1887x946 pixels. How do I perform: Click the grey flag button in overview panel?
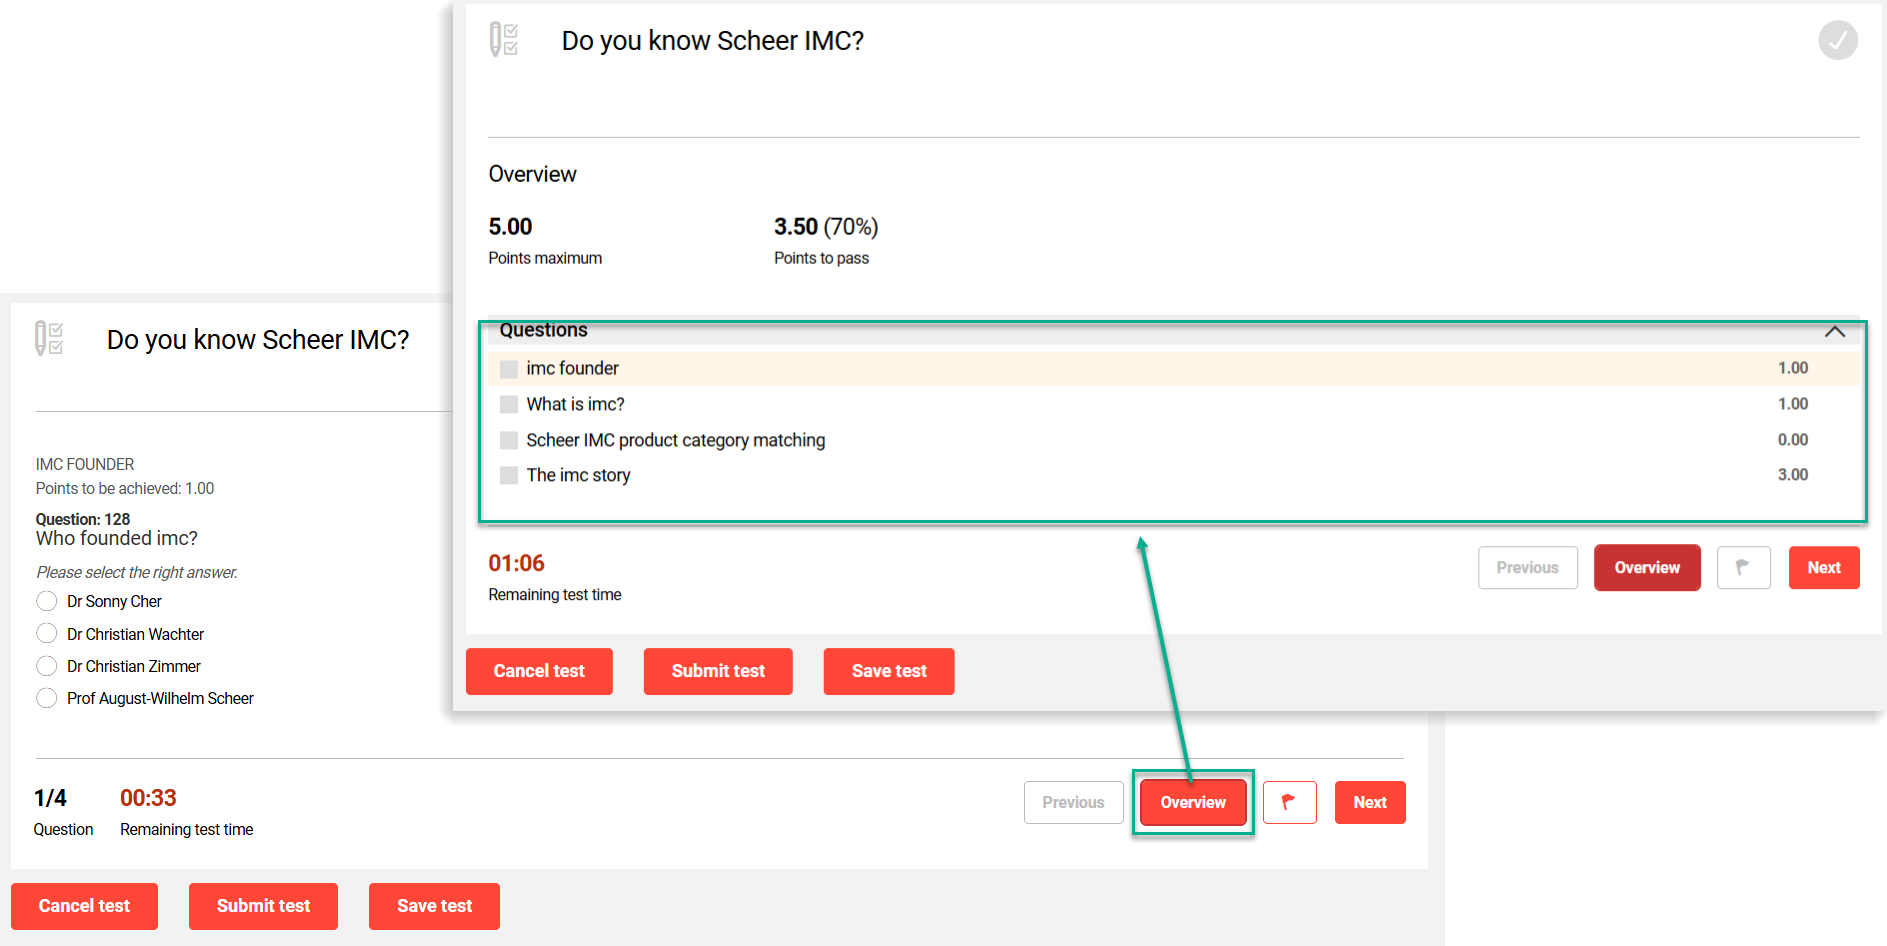pyautogui.click(x=1743, y=567)
